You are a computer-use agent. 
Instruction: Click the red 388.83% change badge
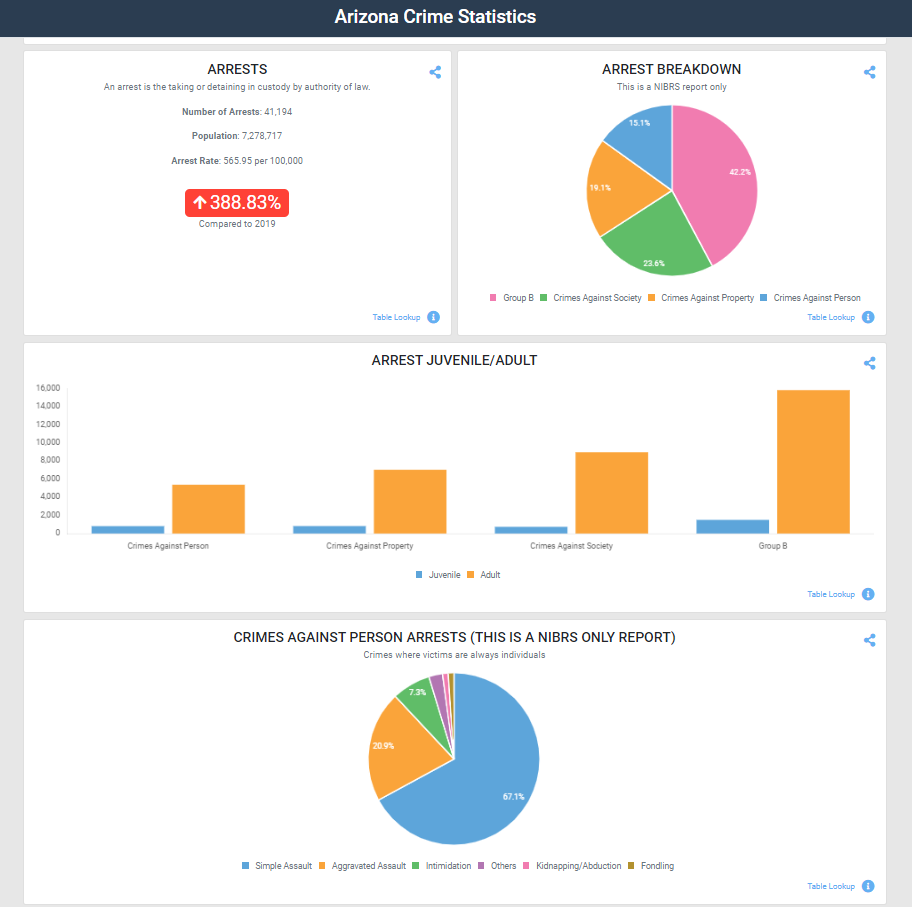click(237, 203)
